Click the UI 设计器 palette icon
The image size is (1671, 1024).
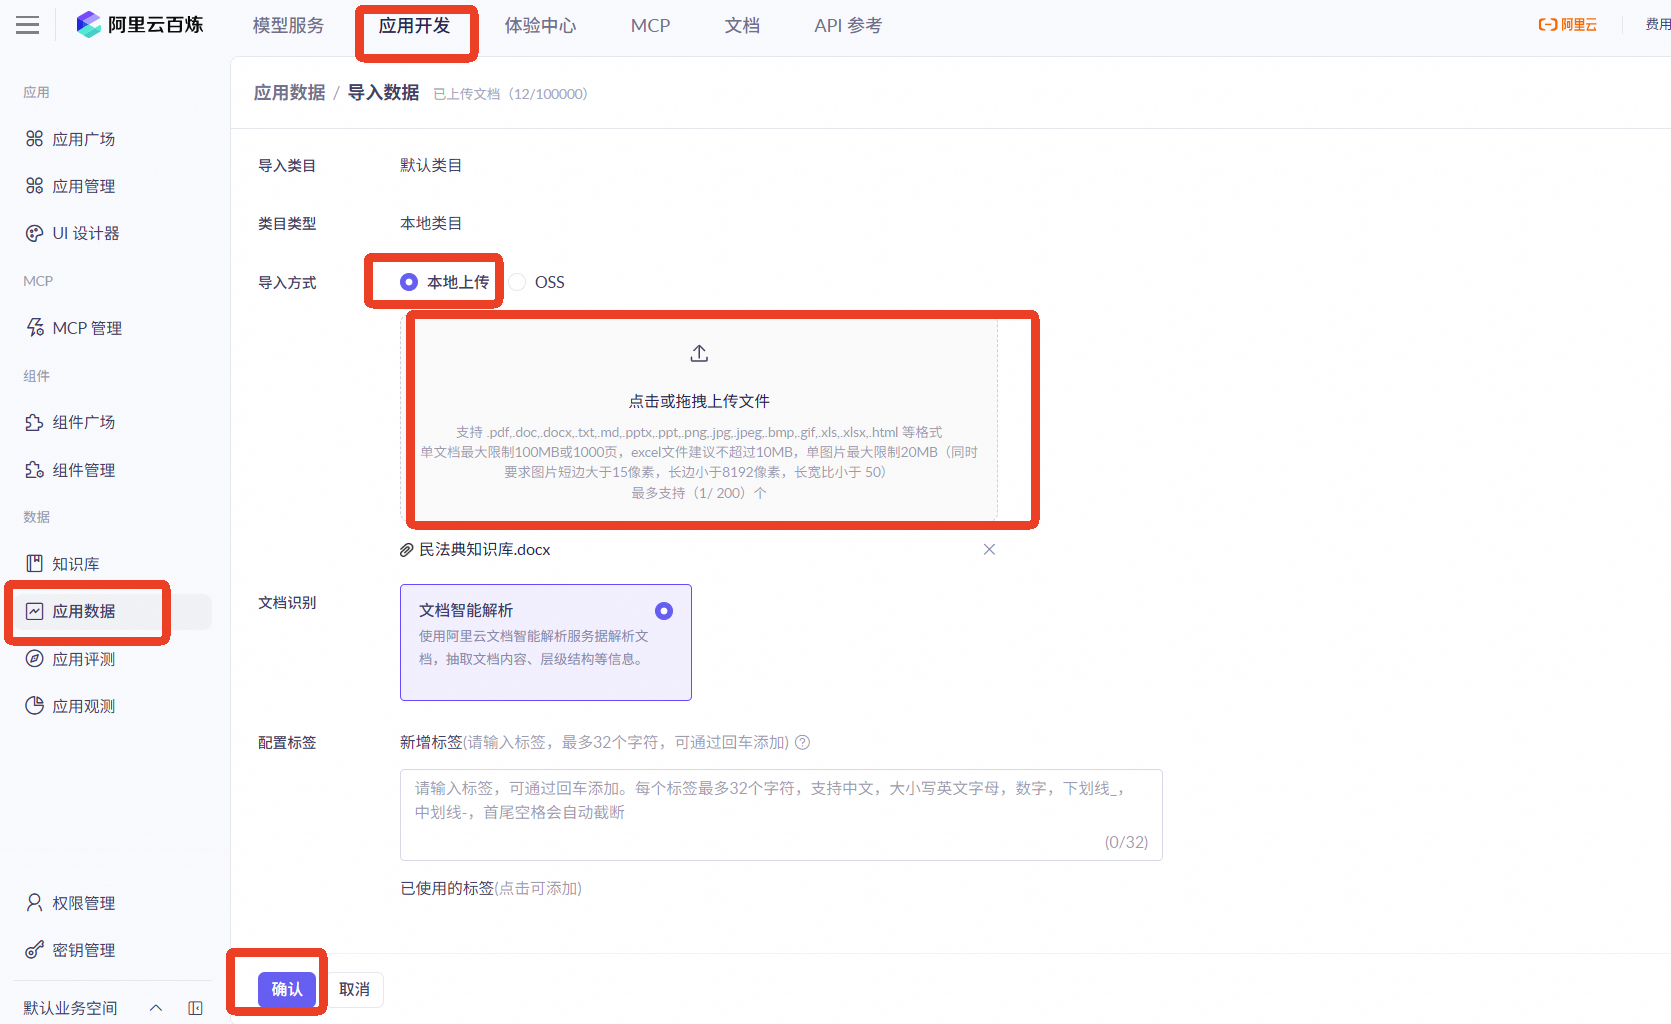(x=35, y=233)
